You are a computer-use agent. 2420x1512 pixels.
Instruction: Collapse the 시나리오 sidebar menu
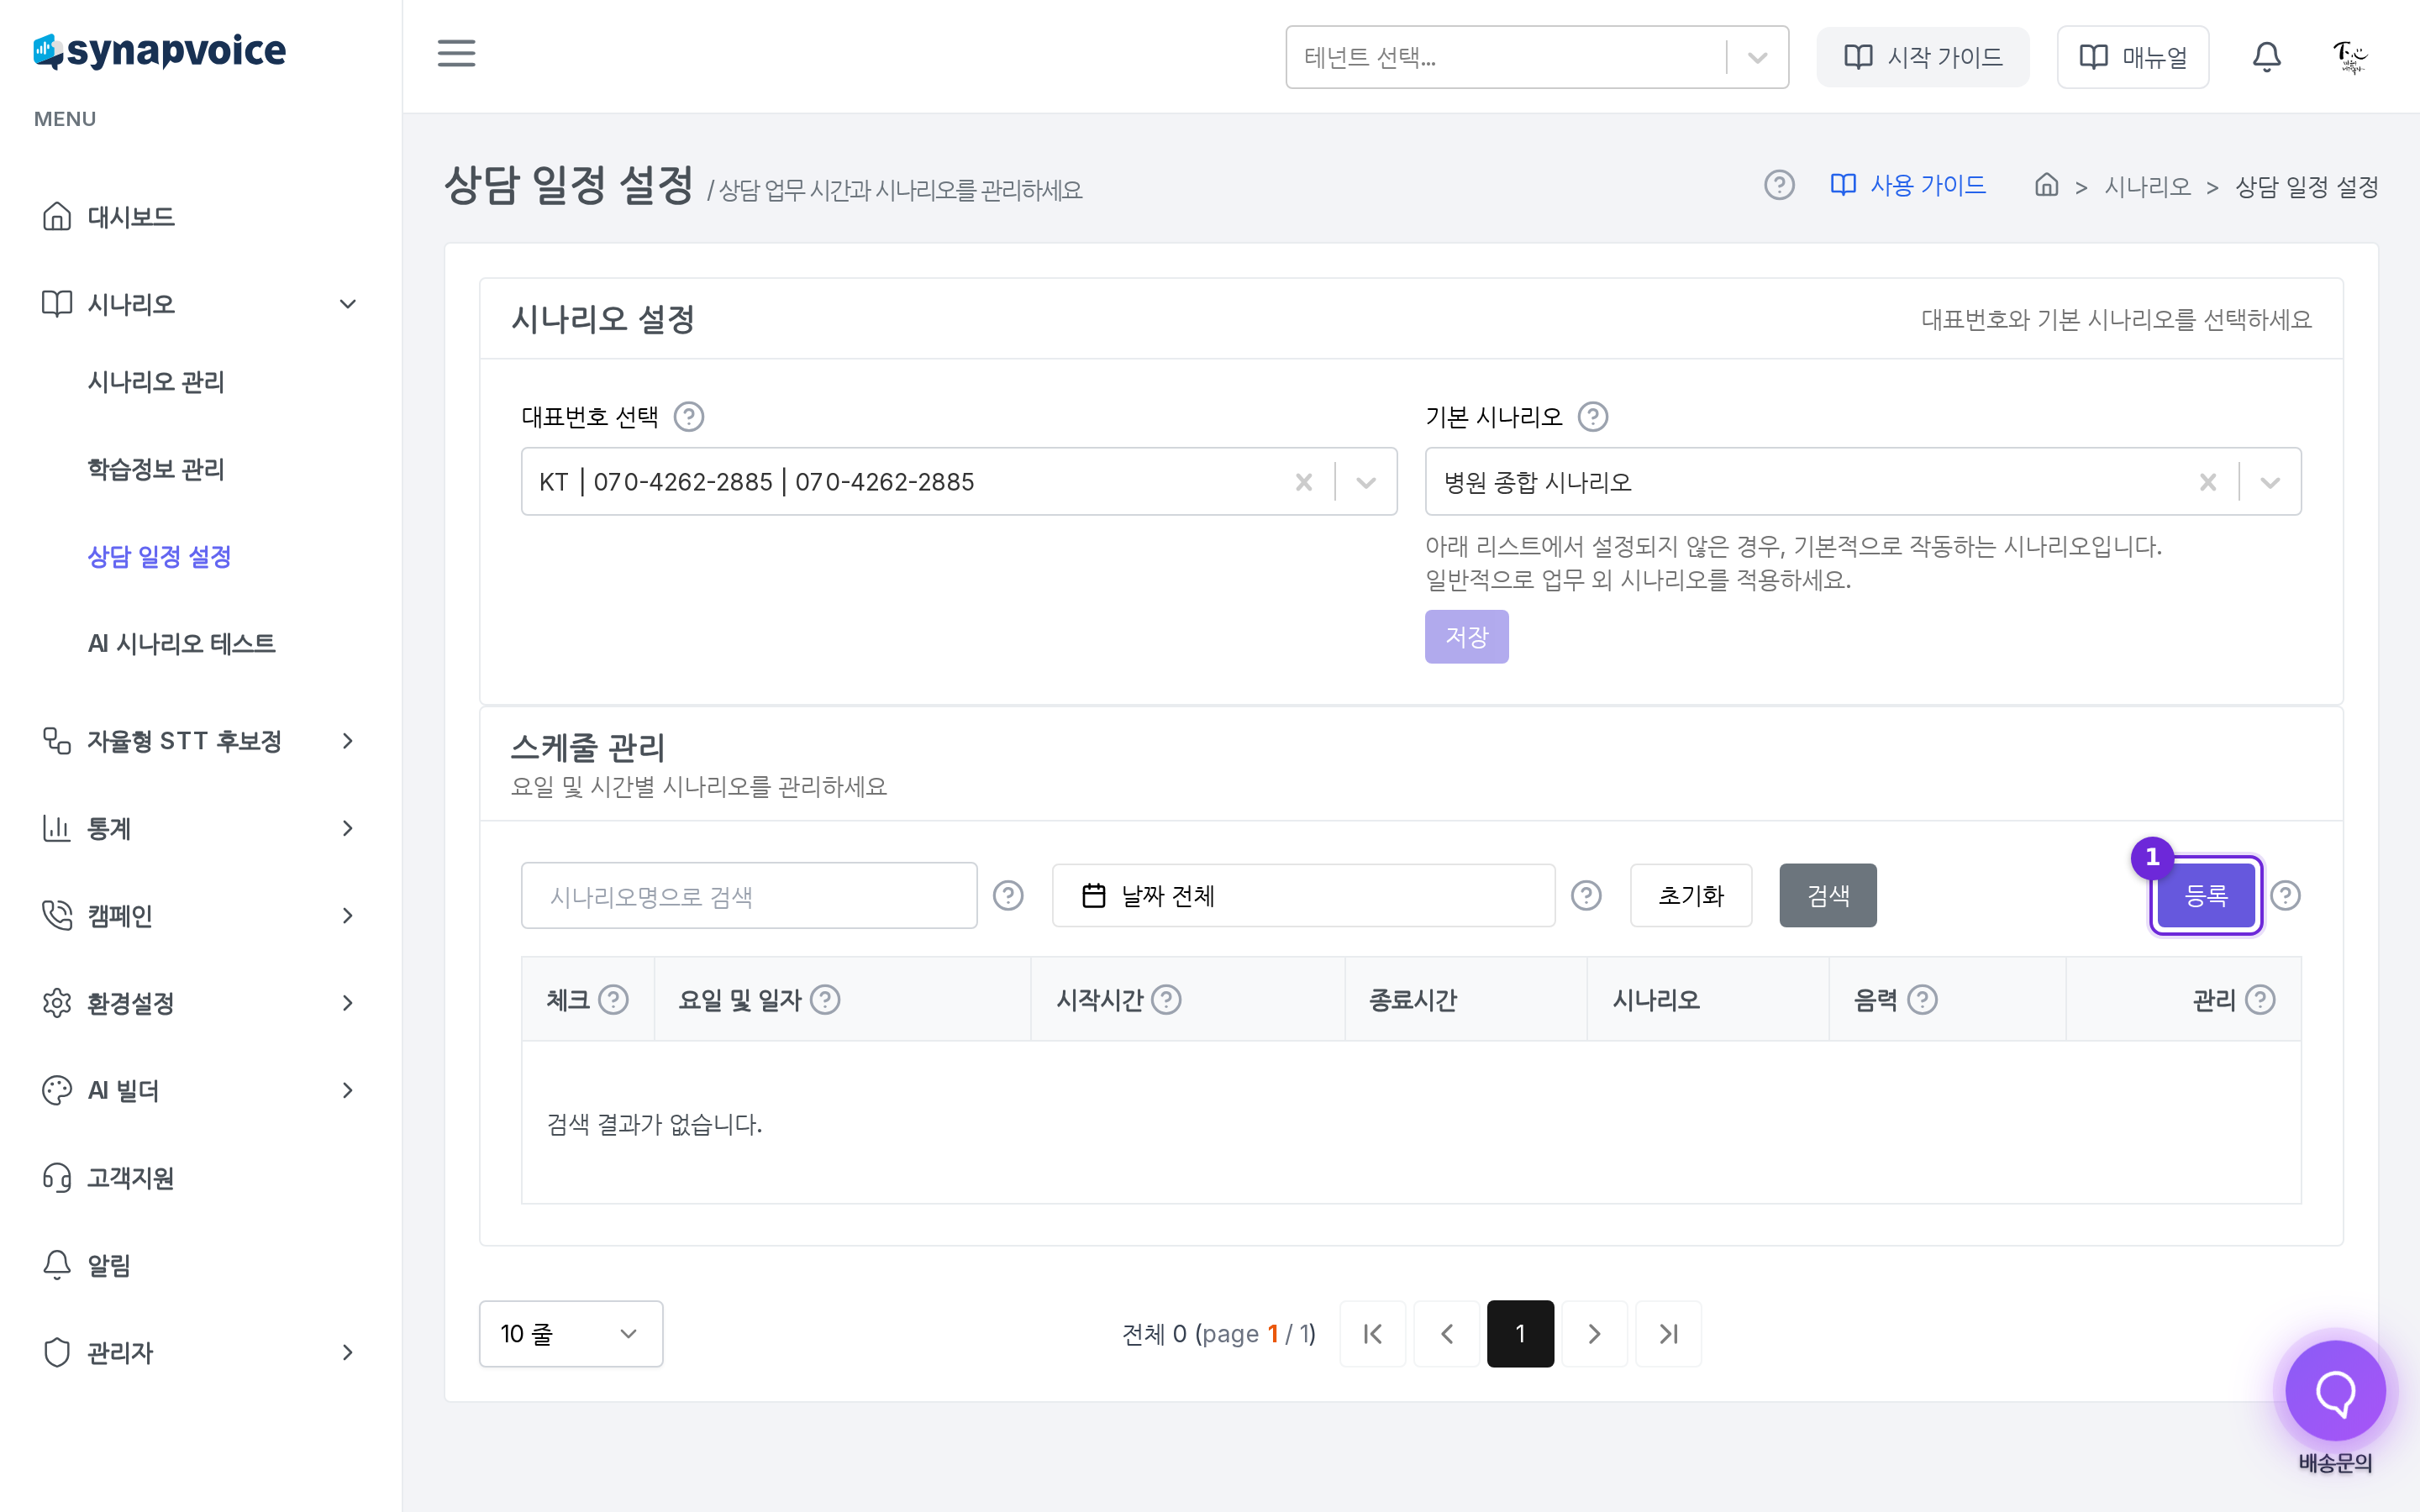200,303
